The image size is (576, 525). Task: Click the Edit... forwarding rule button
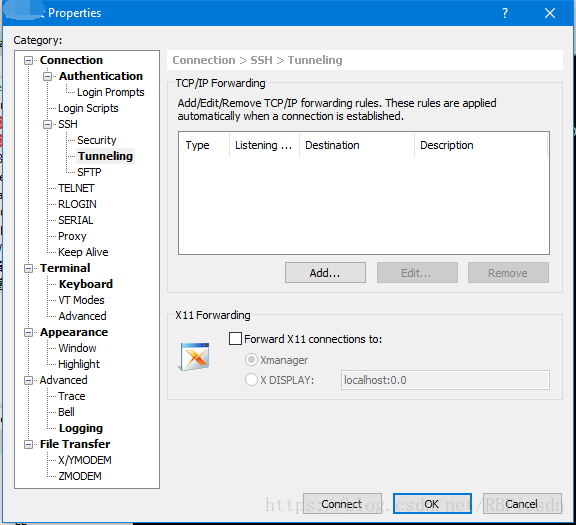[417, 273]
